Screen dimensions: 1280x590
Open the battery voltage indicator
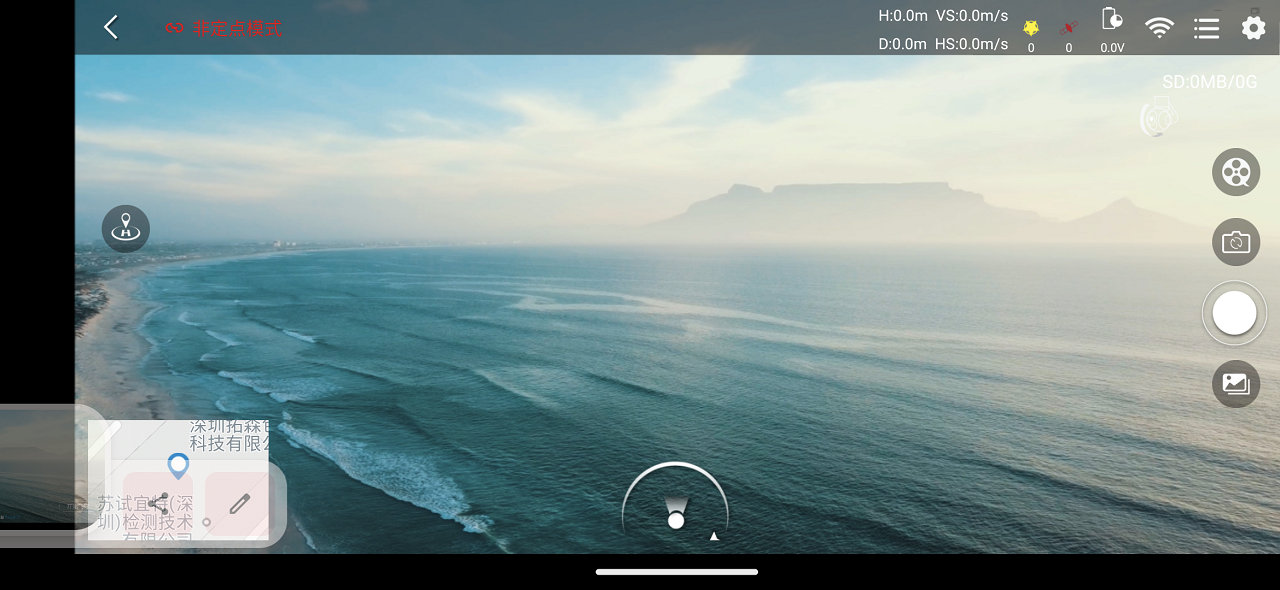click(x=1111, y=20)
